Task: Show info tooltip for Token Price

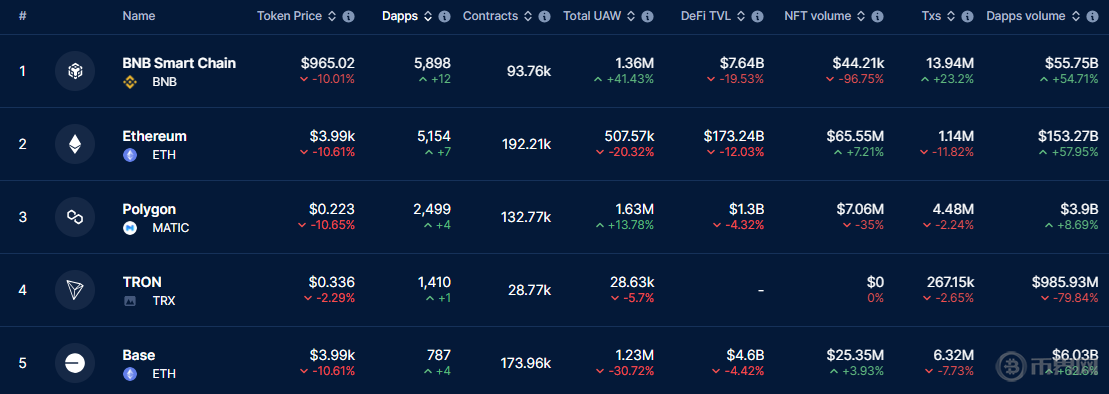Action: coord(349,16)
